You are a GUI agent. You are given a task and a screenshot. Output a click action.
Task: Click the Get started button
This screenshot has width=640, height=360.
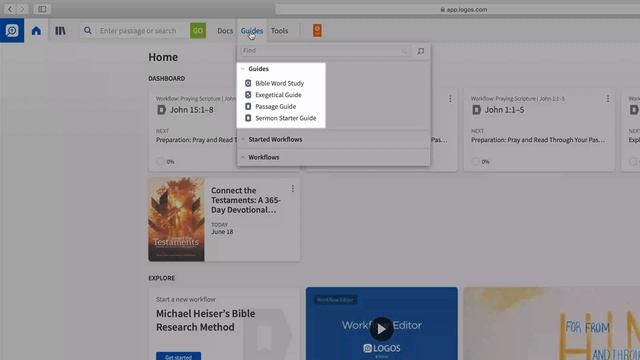tap(178, 356)
